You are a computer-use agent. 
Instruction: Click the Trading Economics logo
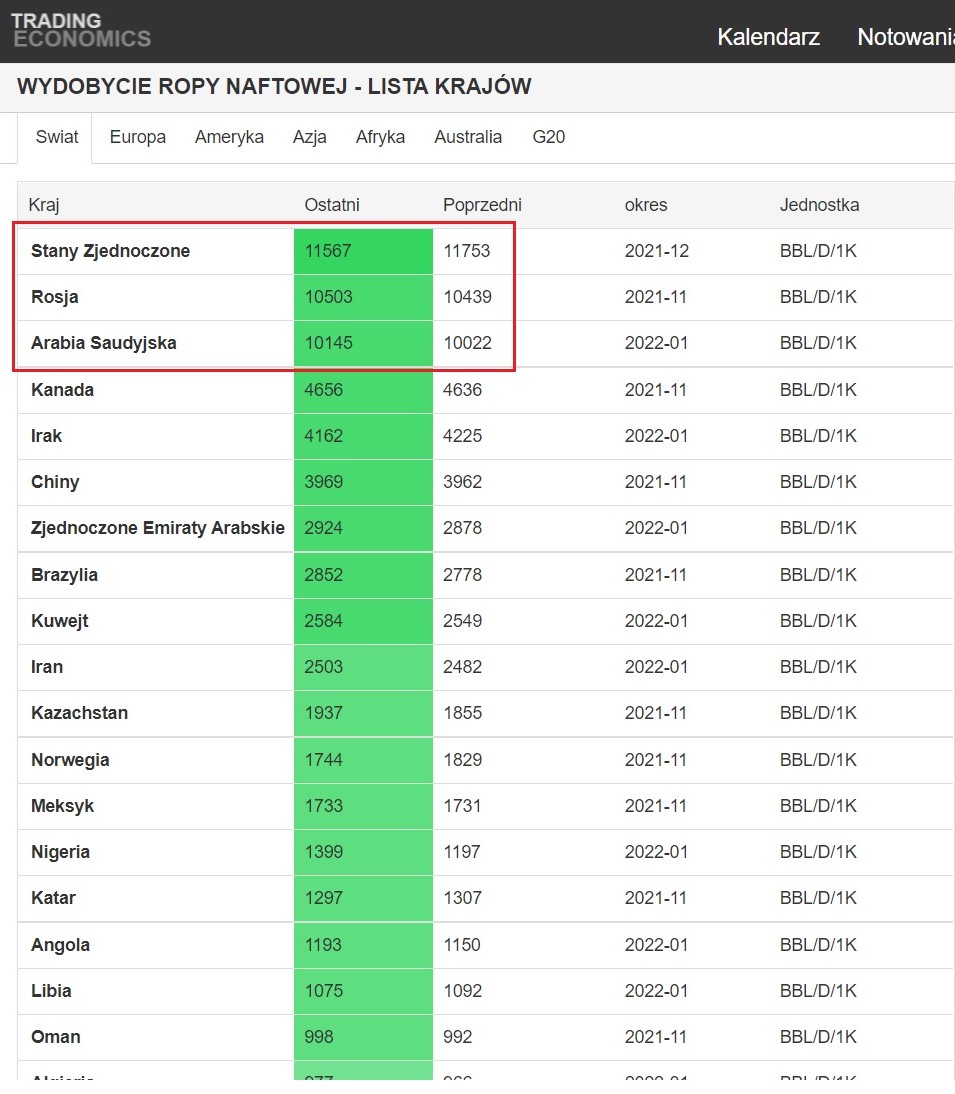coord(81,31)
